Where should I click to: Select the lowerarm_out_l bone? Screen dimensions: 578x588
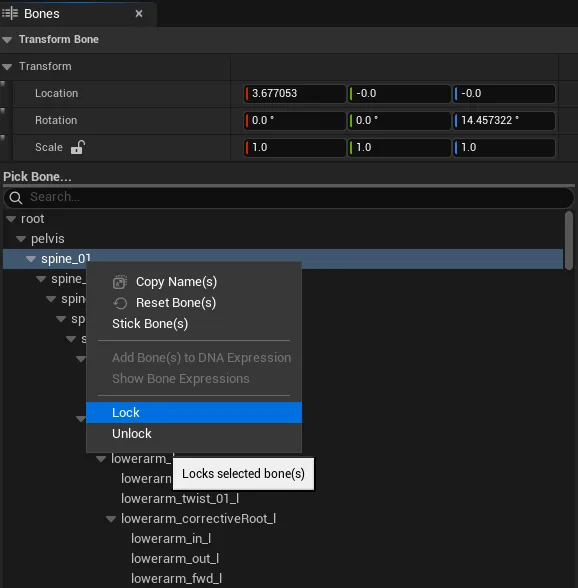coord(175,559)
